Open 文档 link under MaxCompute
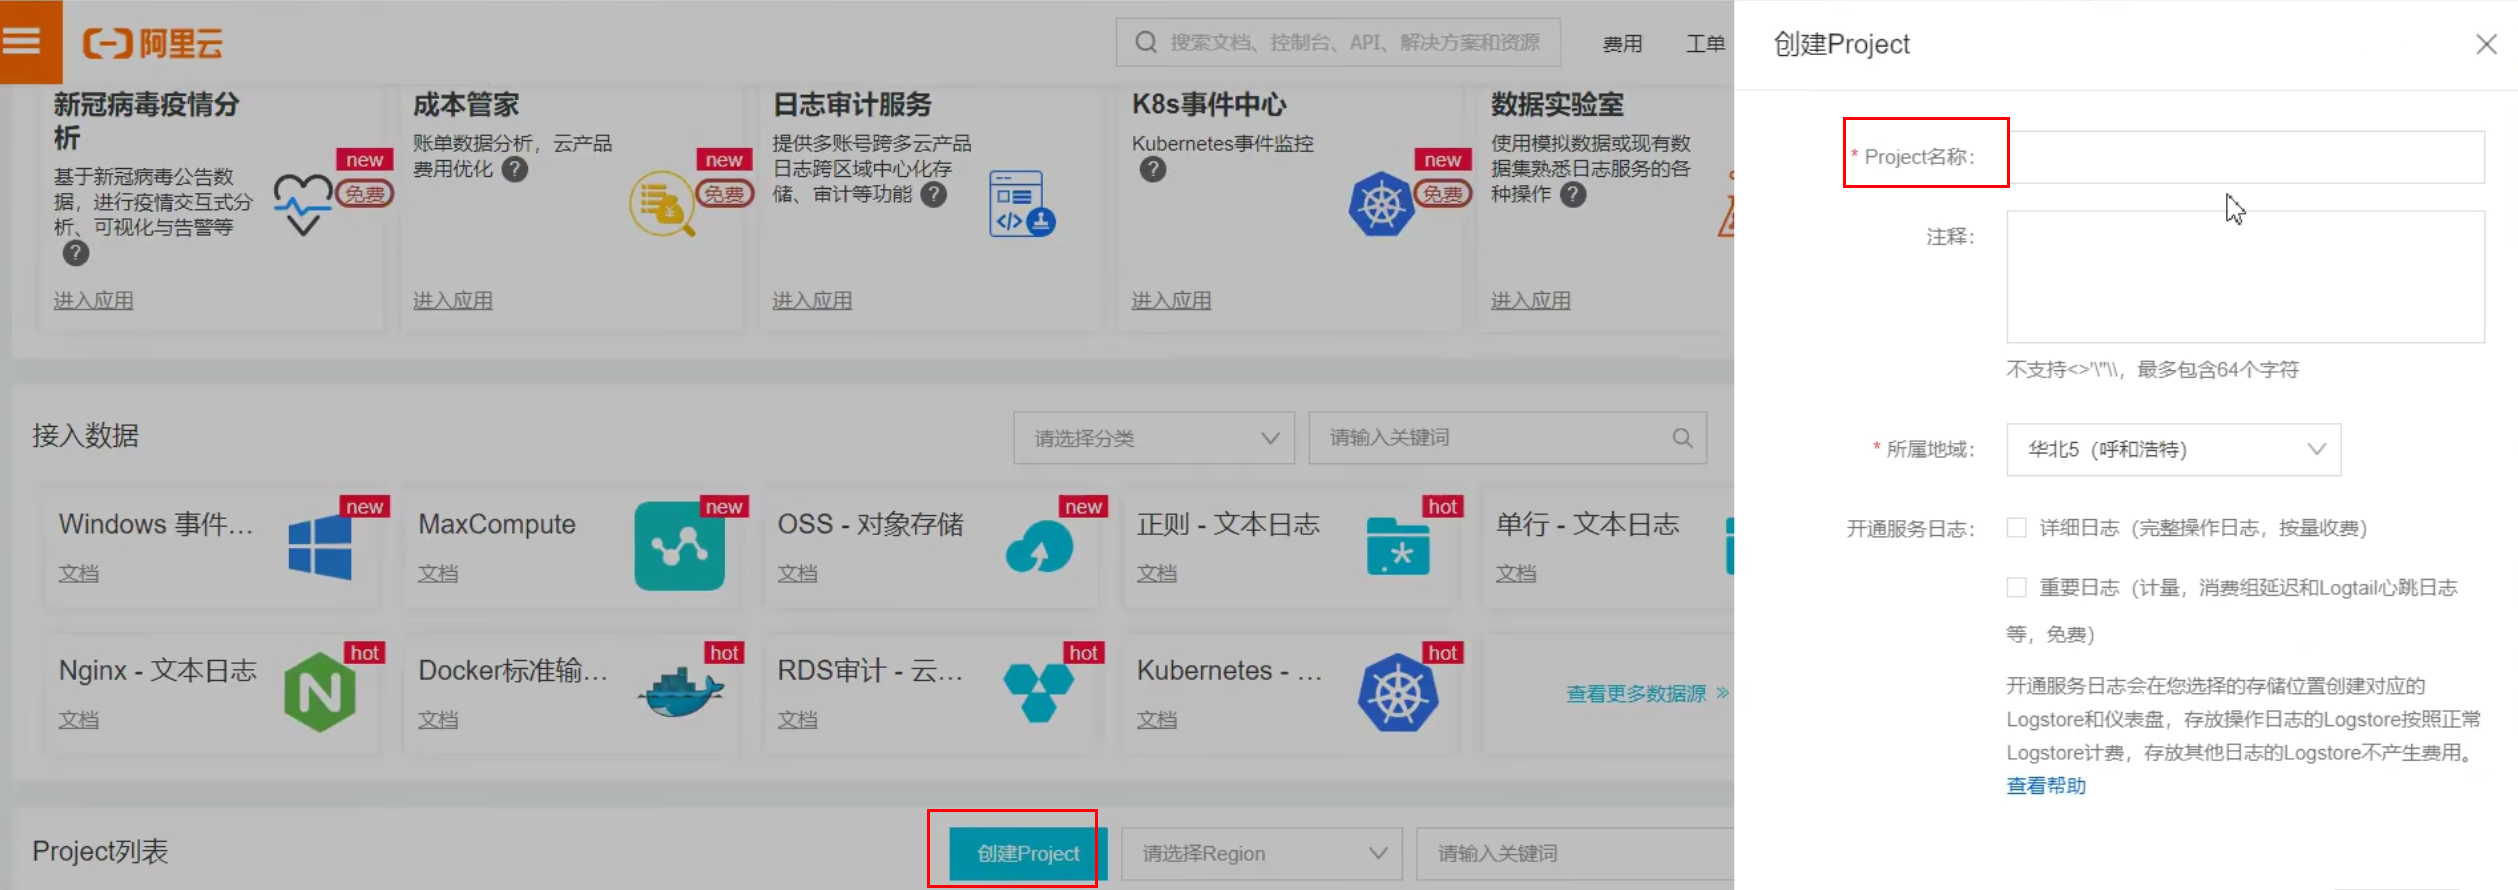 click(x=438, y=573)
